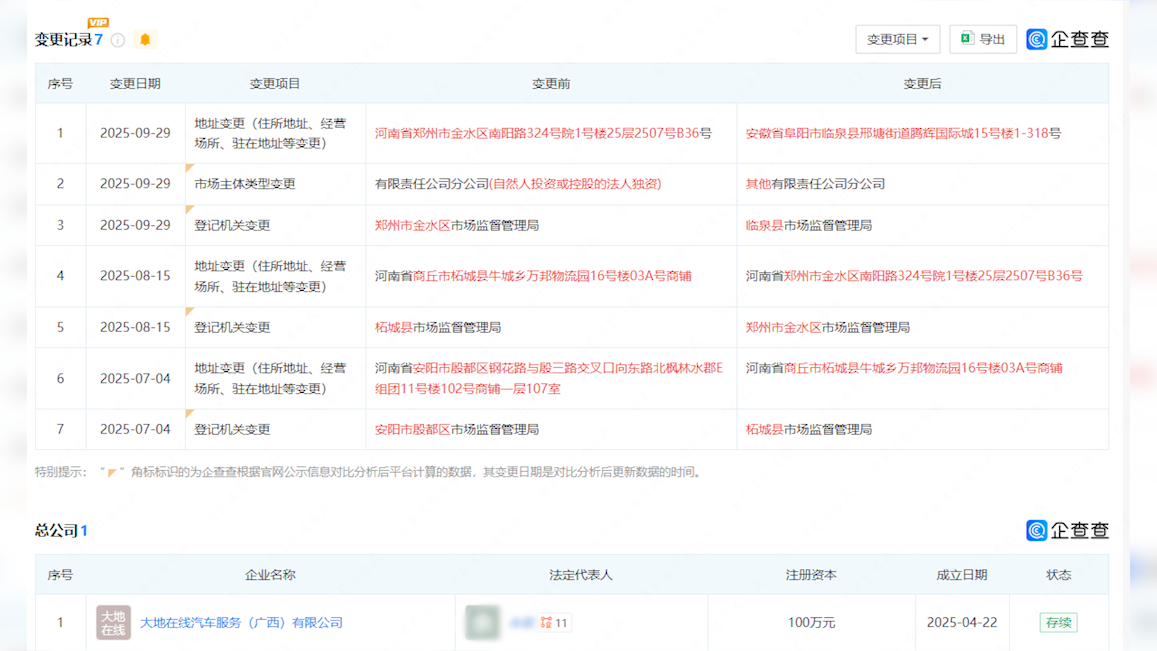Click the 企查查 logo near 变更记录
Image resolution: width=1157 pixels, height=651 pixels.
point(1067,39)
